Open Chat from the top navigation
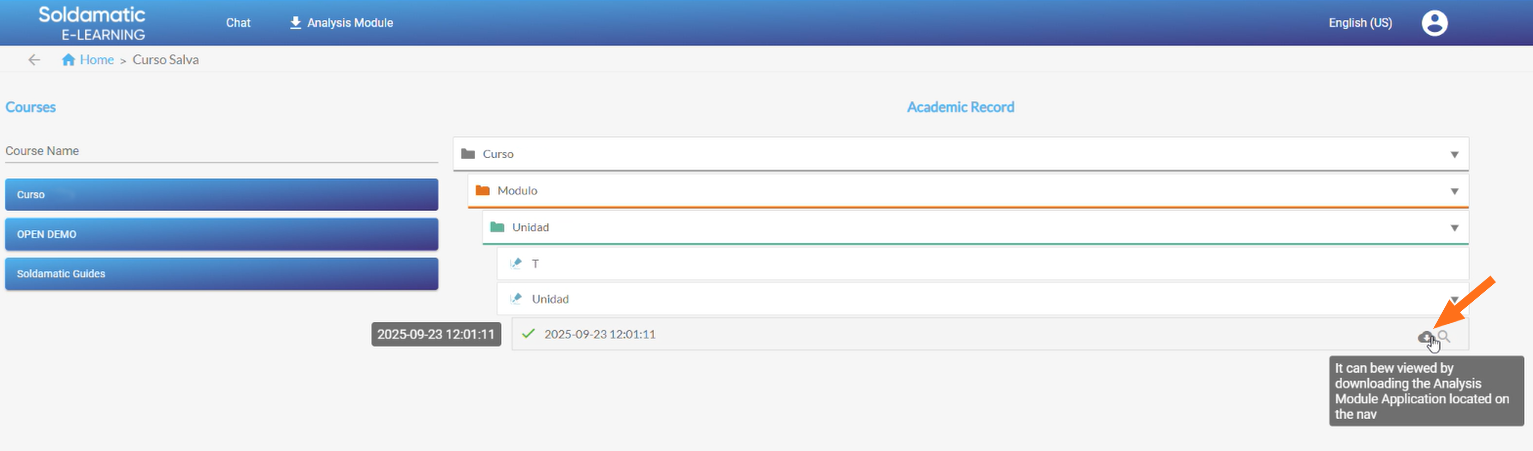This screenshot has height=451, width=1533. point(238,23)
